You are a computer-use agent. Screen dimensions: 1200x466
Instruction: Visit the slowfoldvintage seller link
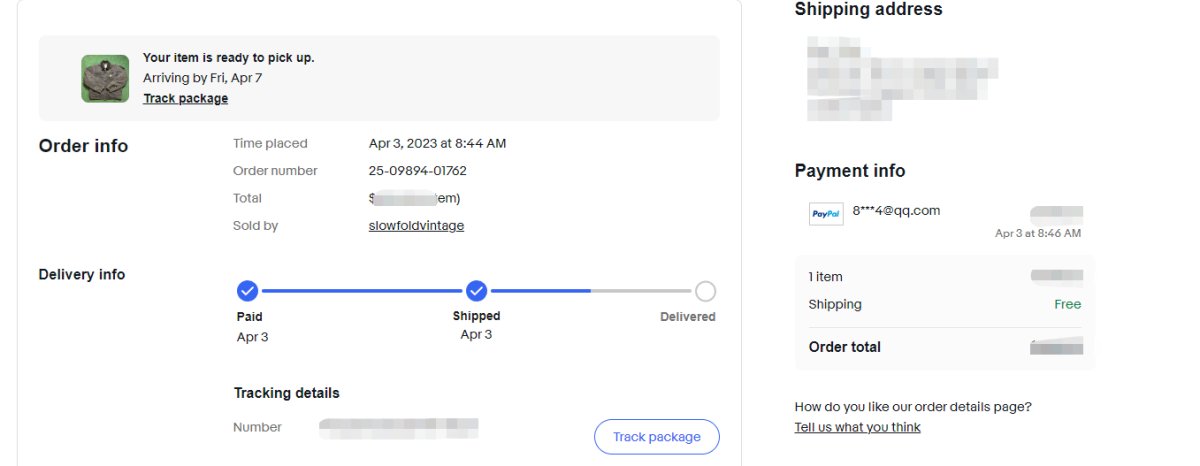(416, 226)
